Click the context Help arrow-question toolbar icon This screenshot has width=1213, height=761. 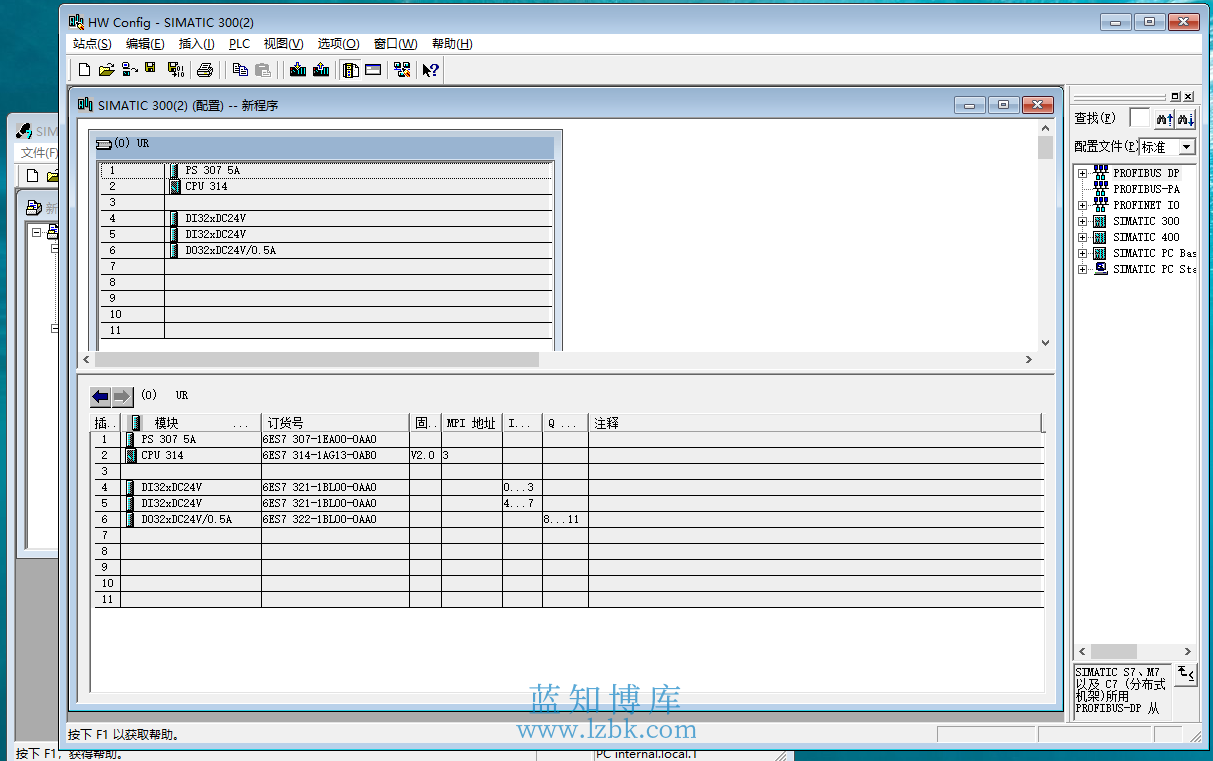coord(431,70)
